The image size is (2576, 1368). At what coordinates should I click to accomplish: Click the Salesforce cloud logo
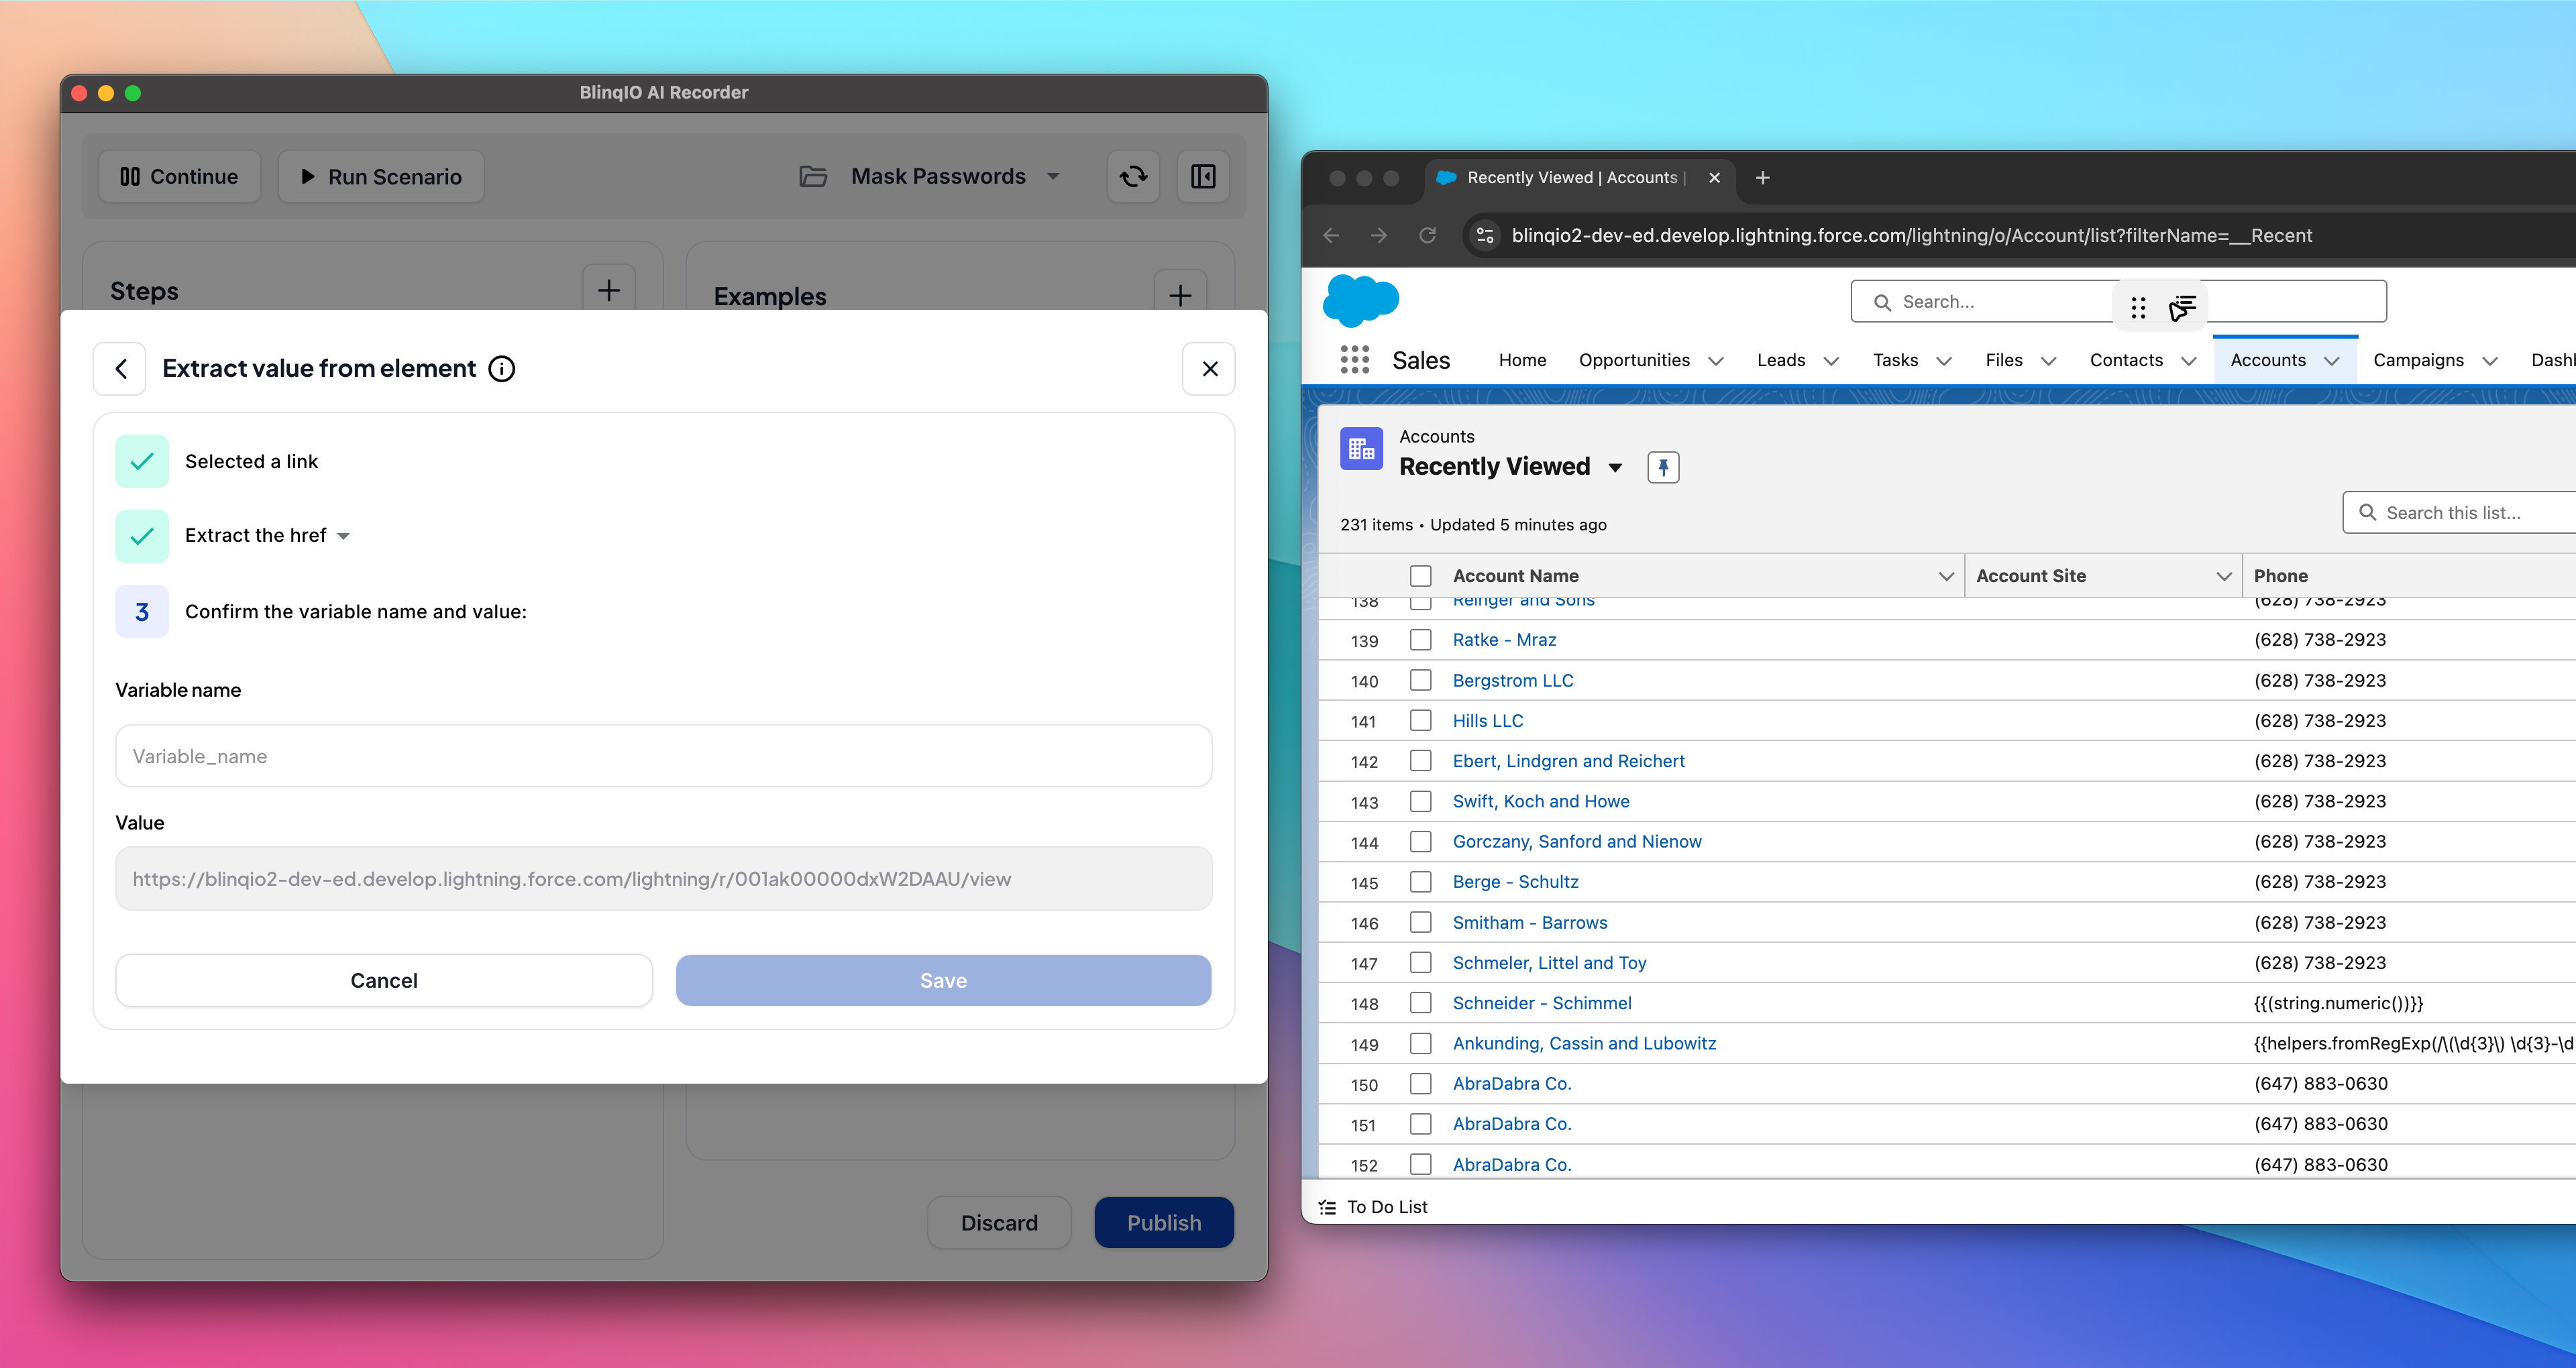1360,300
